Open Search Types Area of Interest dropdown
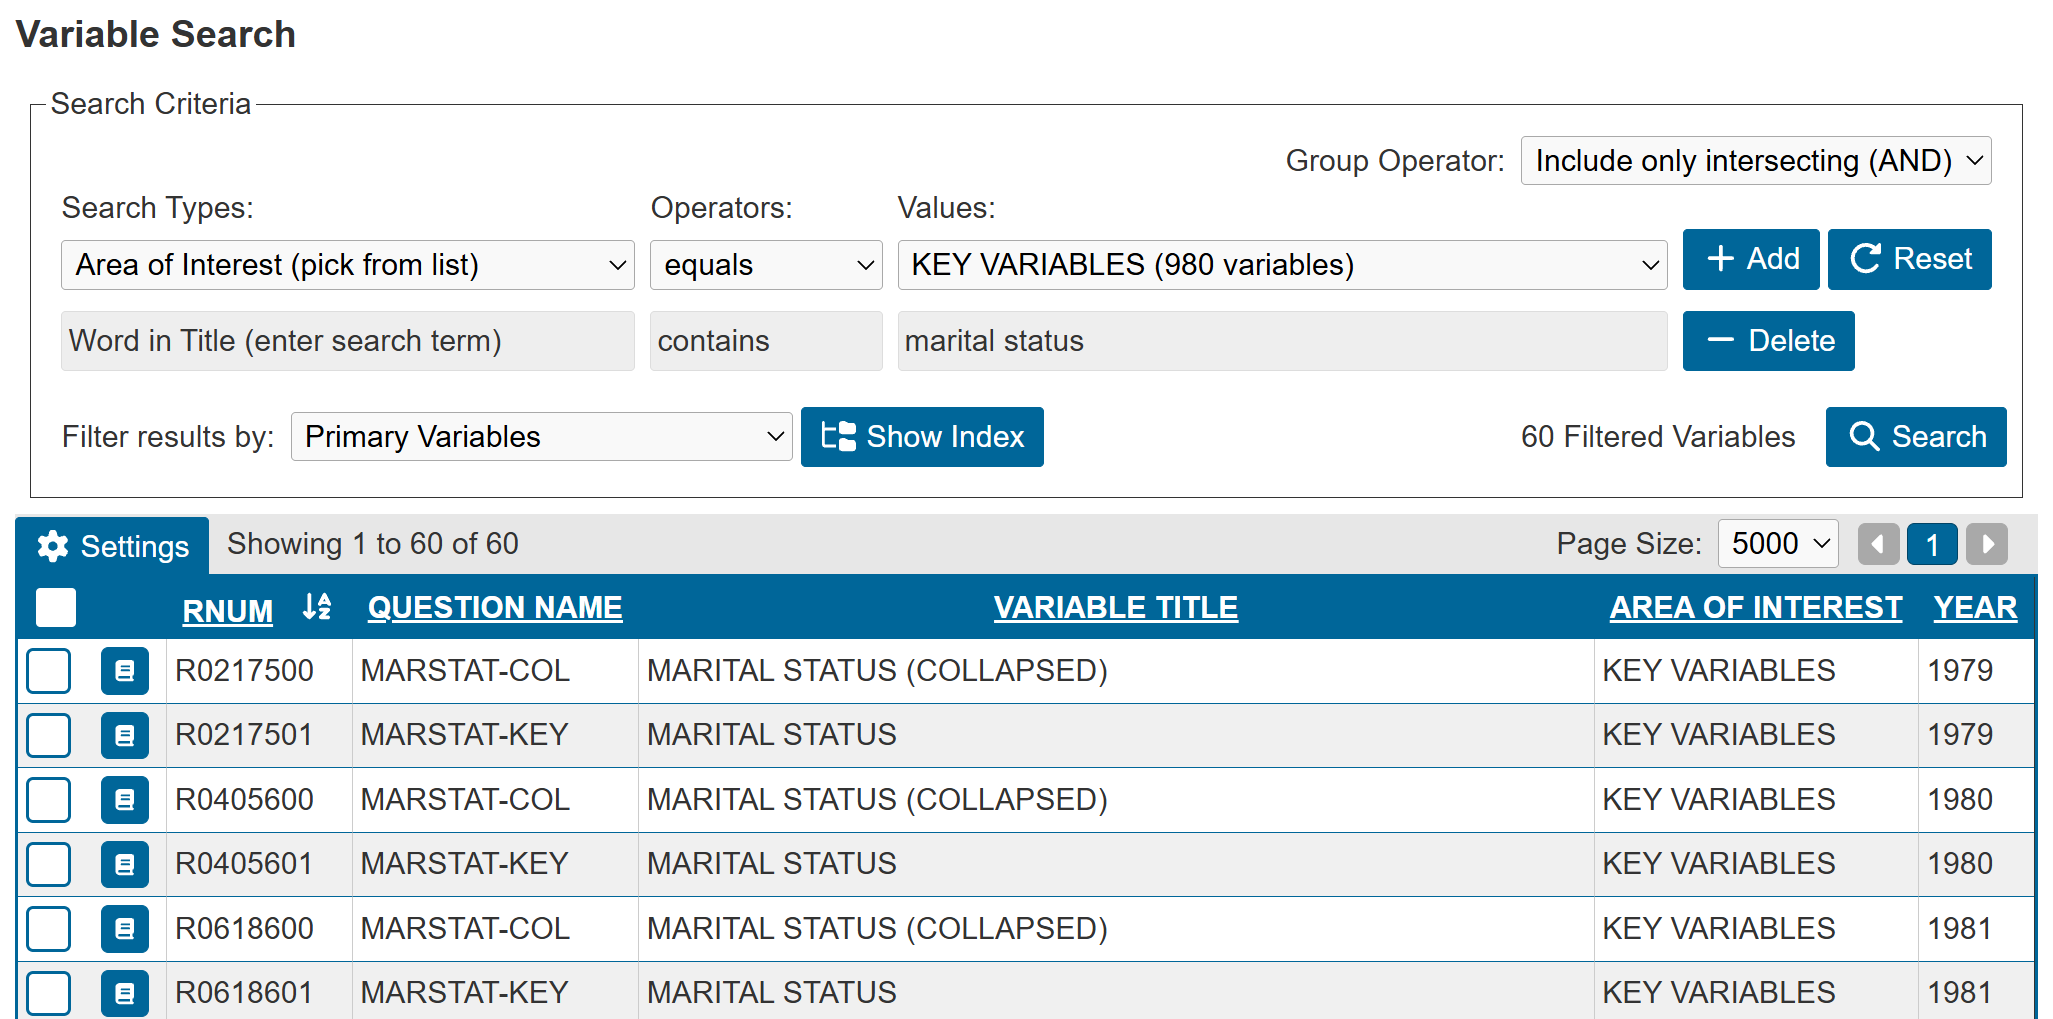 (x=348, y=265)
